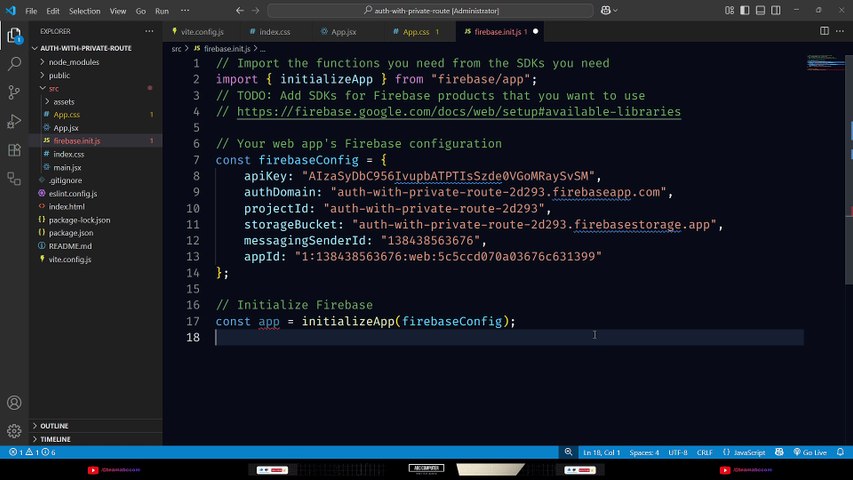Click the code minimap preview
Viewport: 853px width, 480px height.
click(825, 63)
